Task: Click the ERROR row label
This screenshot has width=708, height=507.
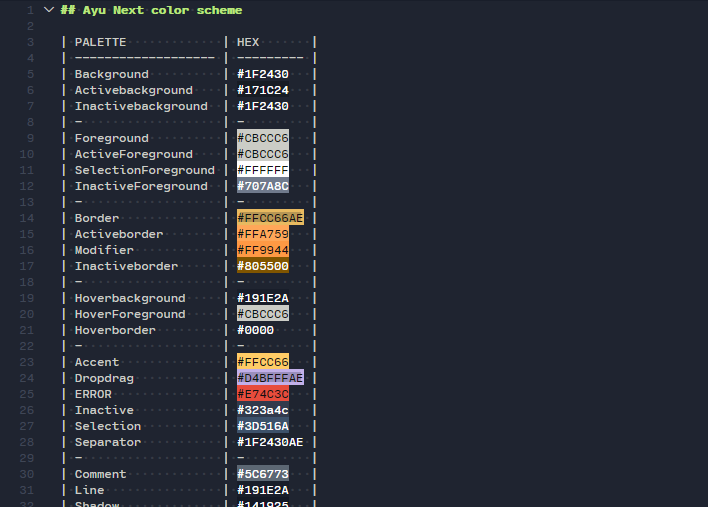Action: pos(93,394)
